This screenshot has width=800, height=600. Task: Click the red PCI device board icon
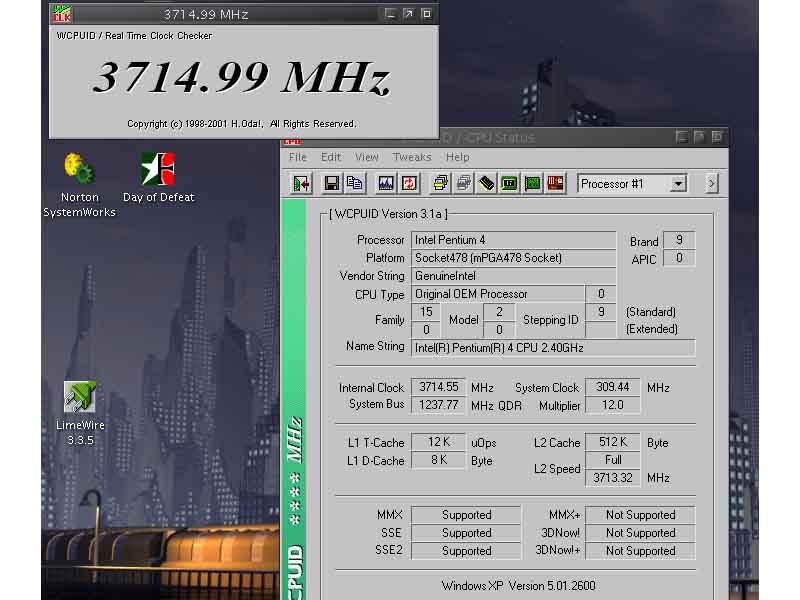558,183
